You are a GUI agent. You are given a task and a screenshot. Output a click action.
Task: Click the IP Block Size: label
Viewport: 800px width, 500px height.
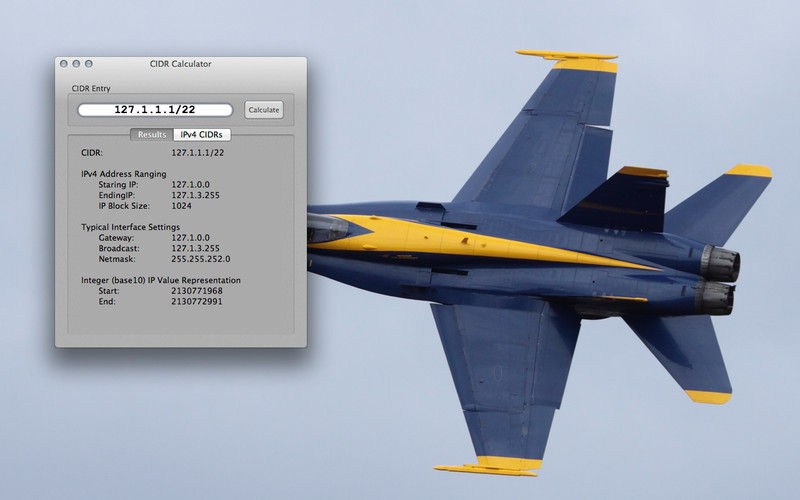(124, 206)
